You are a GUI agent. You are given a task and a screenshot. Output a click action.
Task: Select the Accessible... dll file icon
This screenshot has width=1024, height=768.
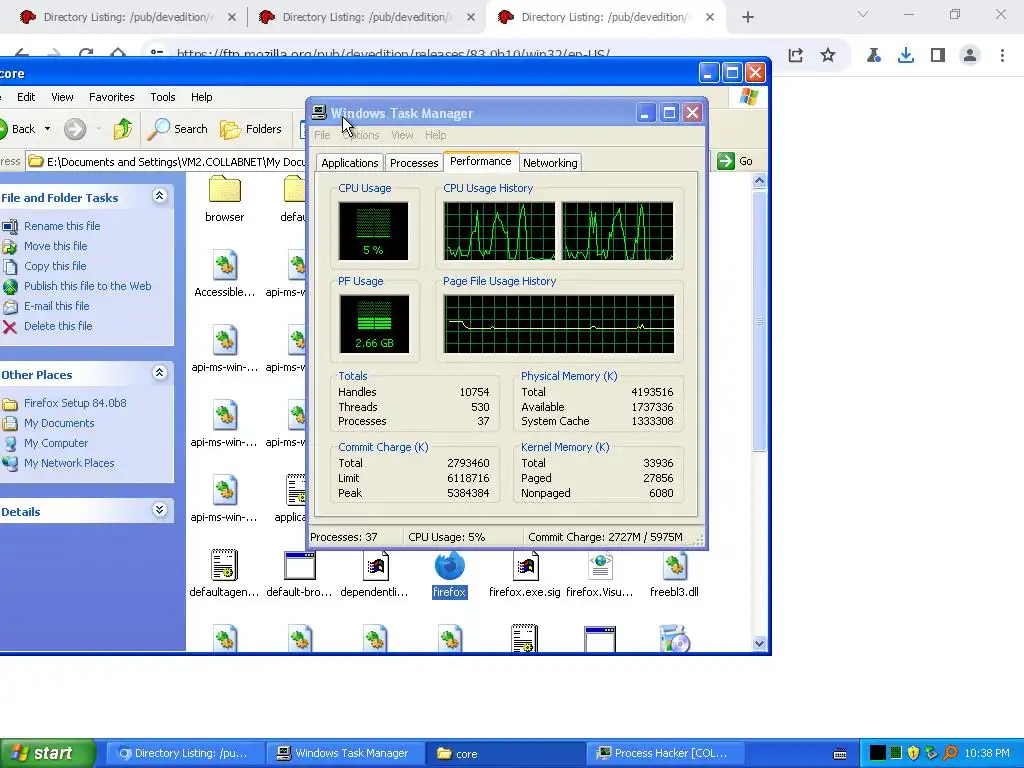tap(225, 266)
